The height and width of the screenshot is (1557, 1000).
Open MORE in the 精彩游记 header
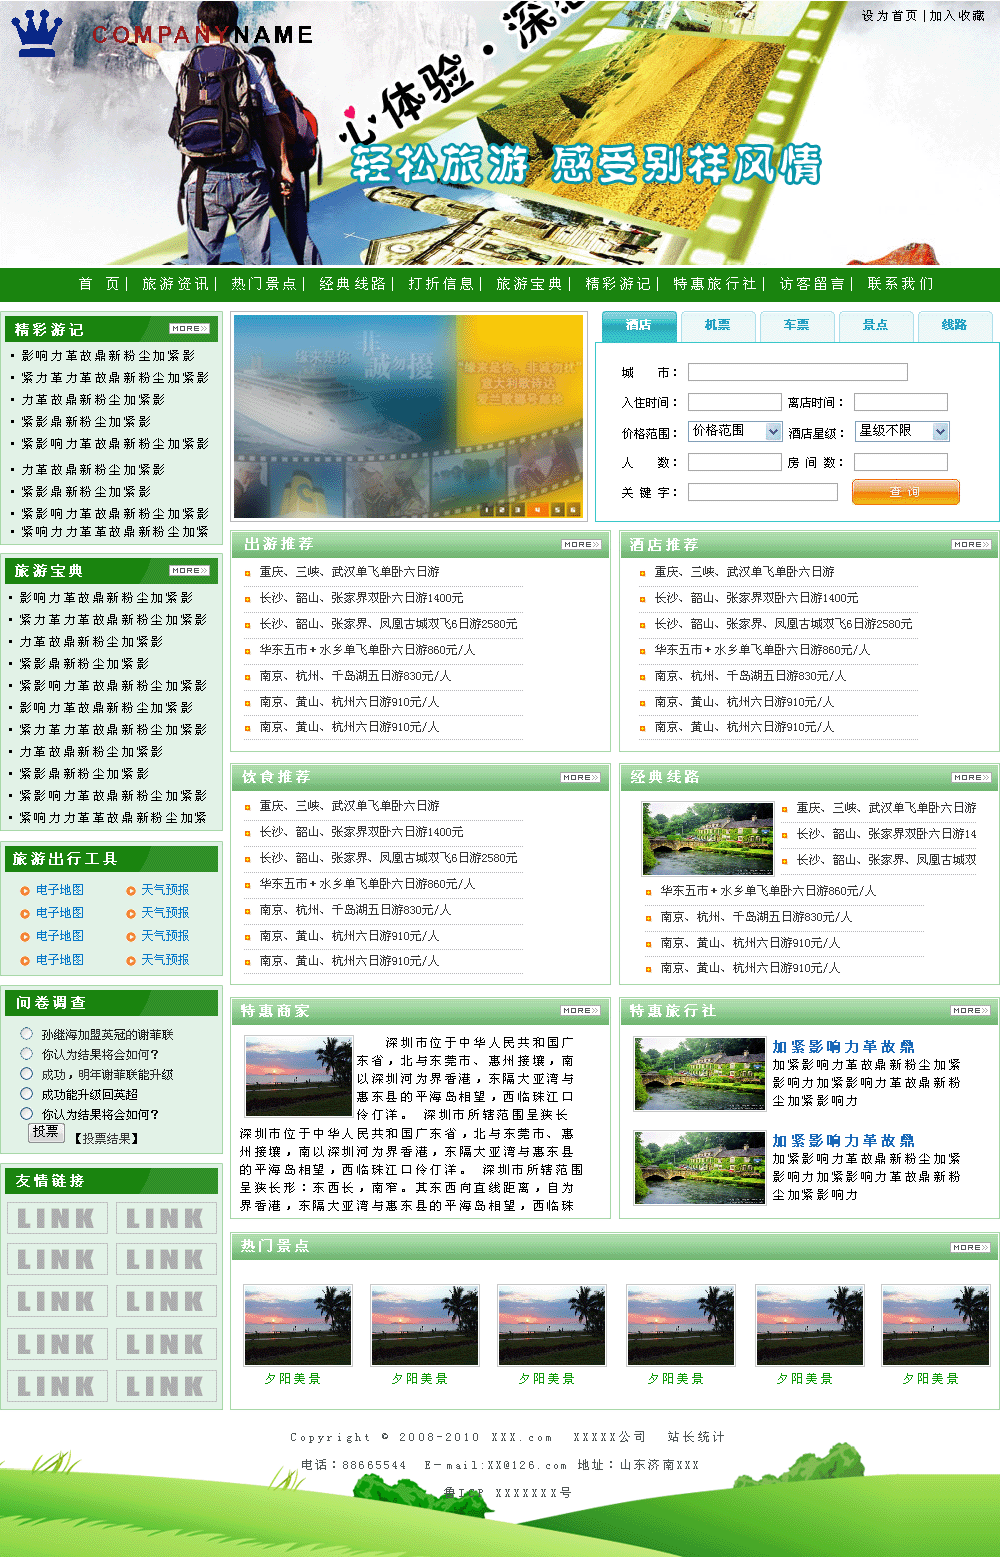point(189,329)
